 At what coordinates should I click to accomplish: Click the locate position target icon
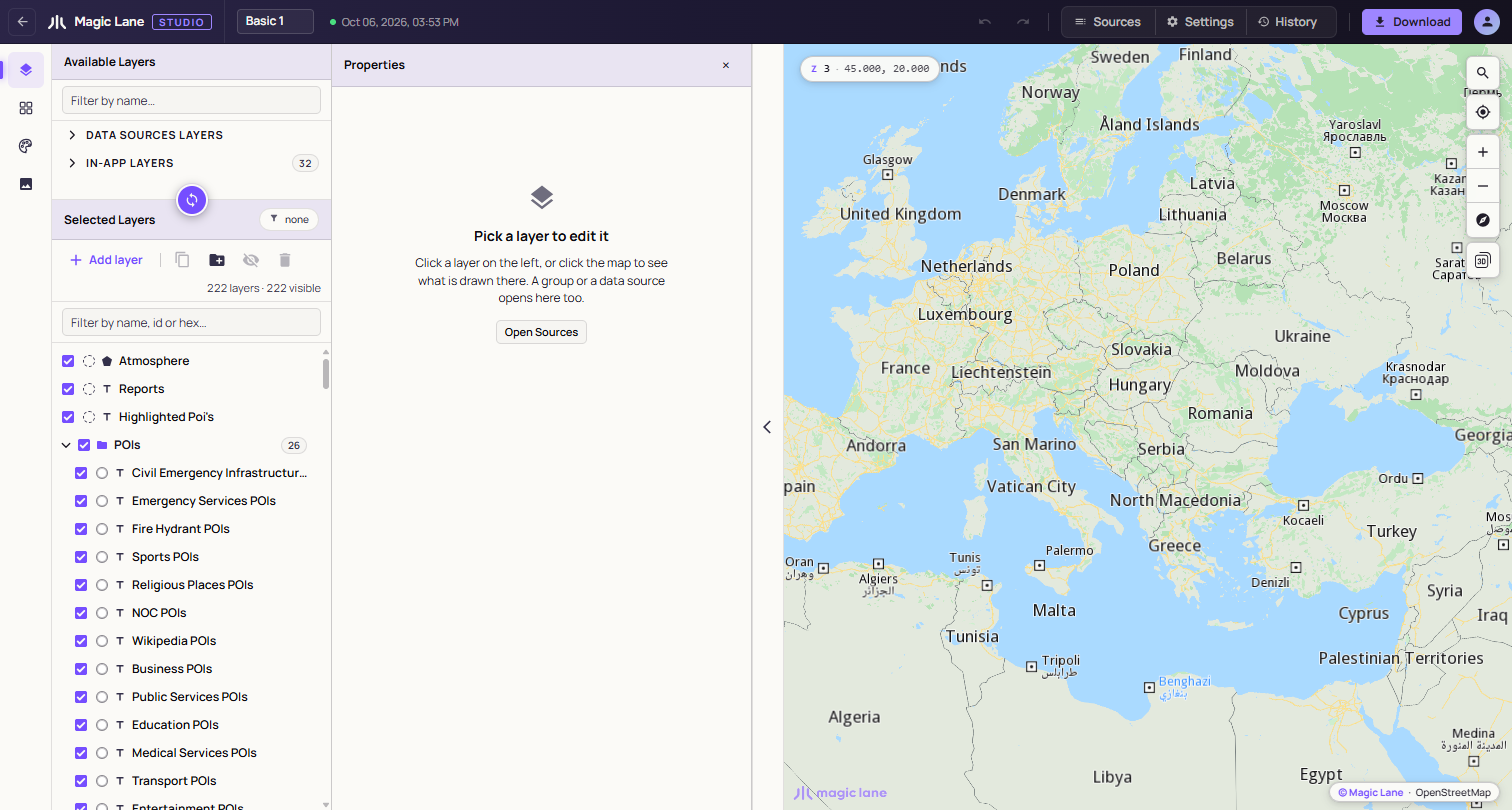[x=1483, y=113]
